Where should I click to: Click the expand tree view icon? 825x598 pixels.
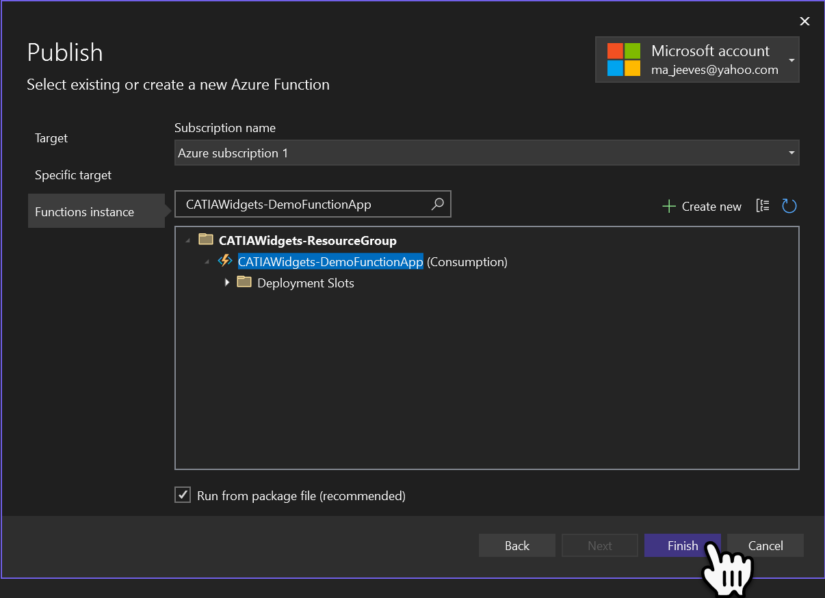(x=763, y=205)
